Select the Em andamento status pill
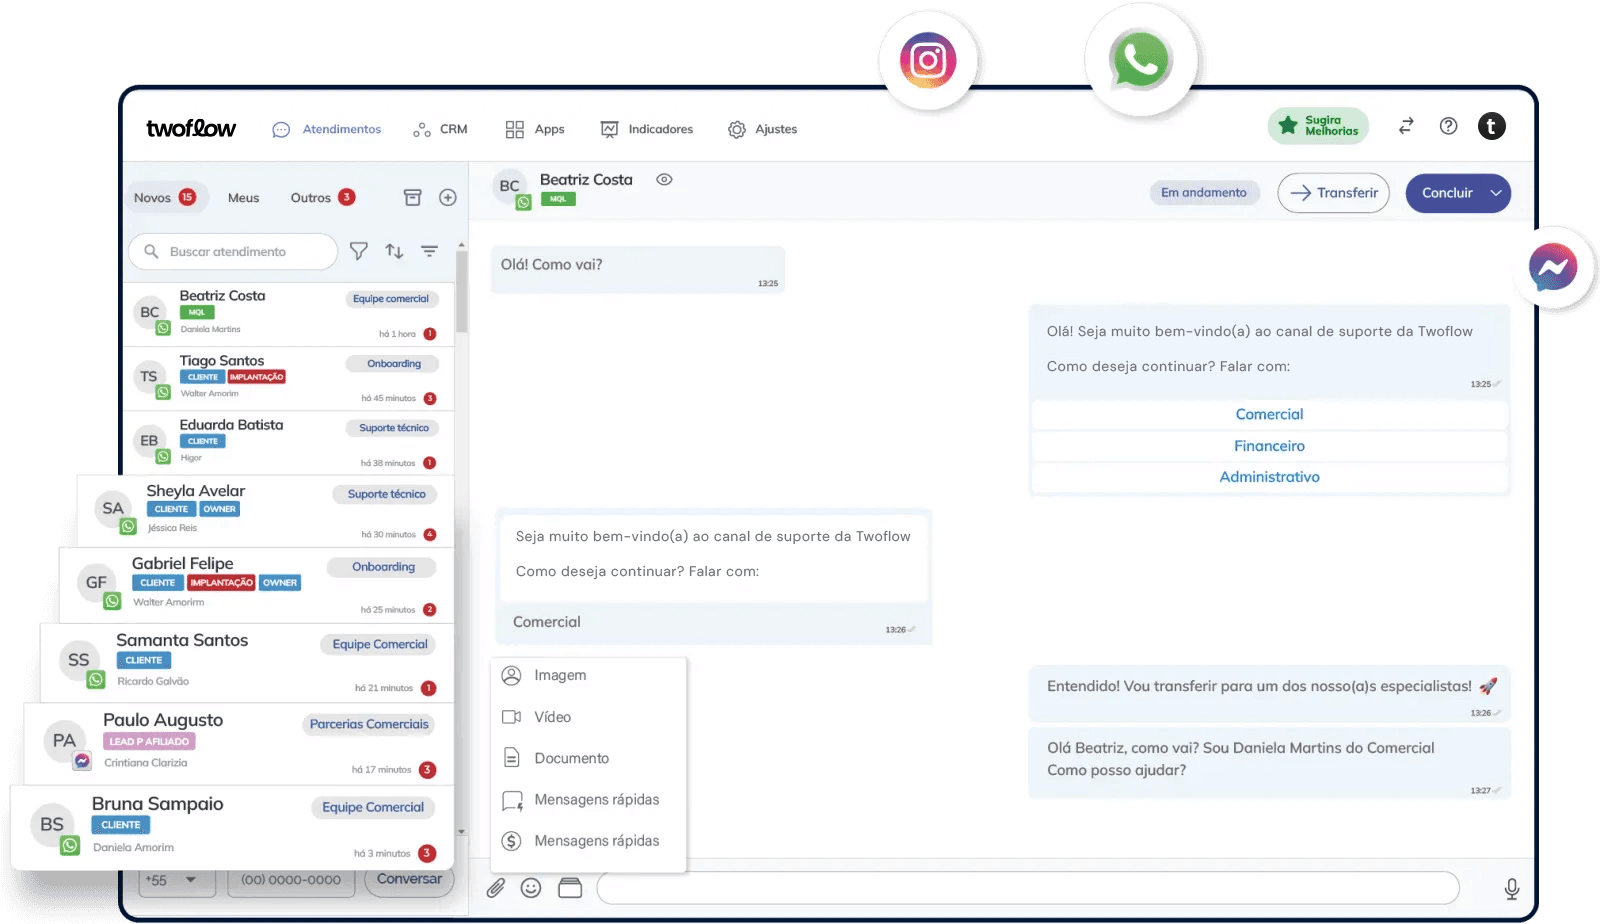Image resolution: width=1600 pixels, height=924 pixels. (1204, 192)
